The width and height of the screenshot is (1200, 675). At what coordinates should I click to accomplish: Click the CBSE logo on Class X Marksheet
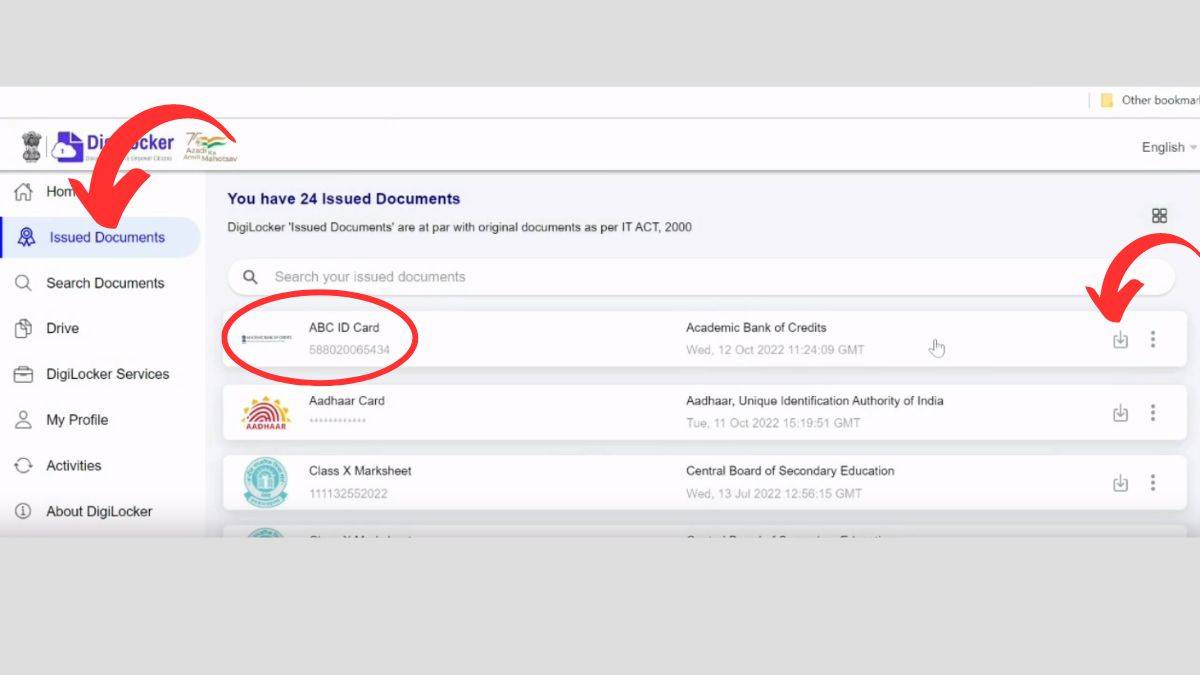click(265, 483)
